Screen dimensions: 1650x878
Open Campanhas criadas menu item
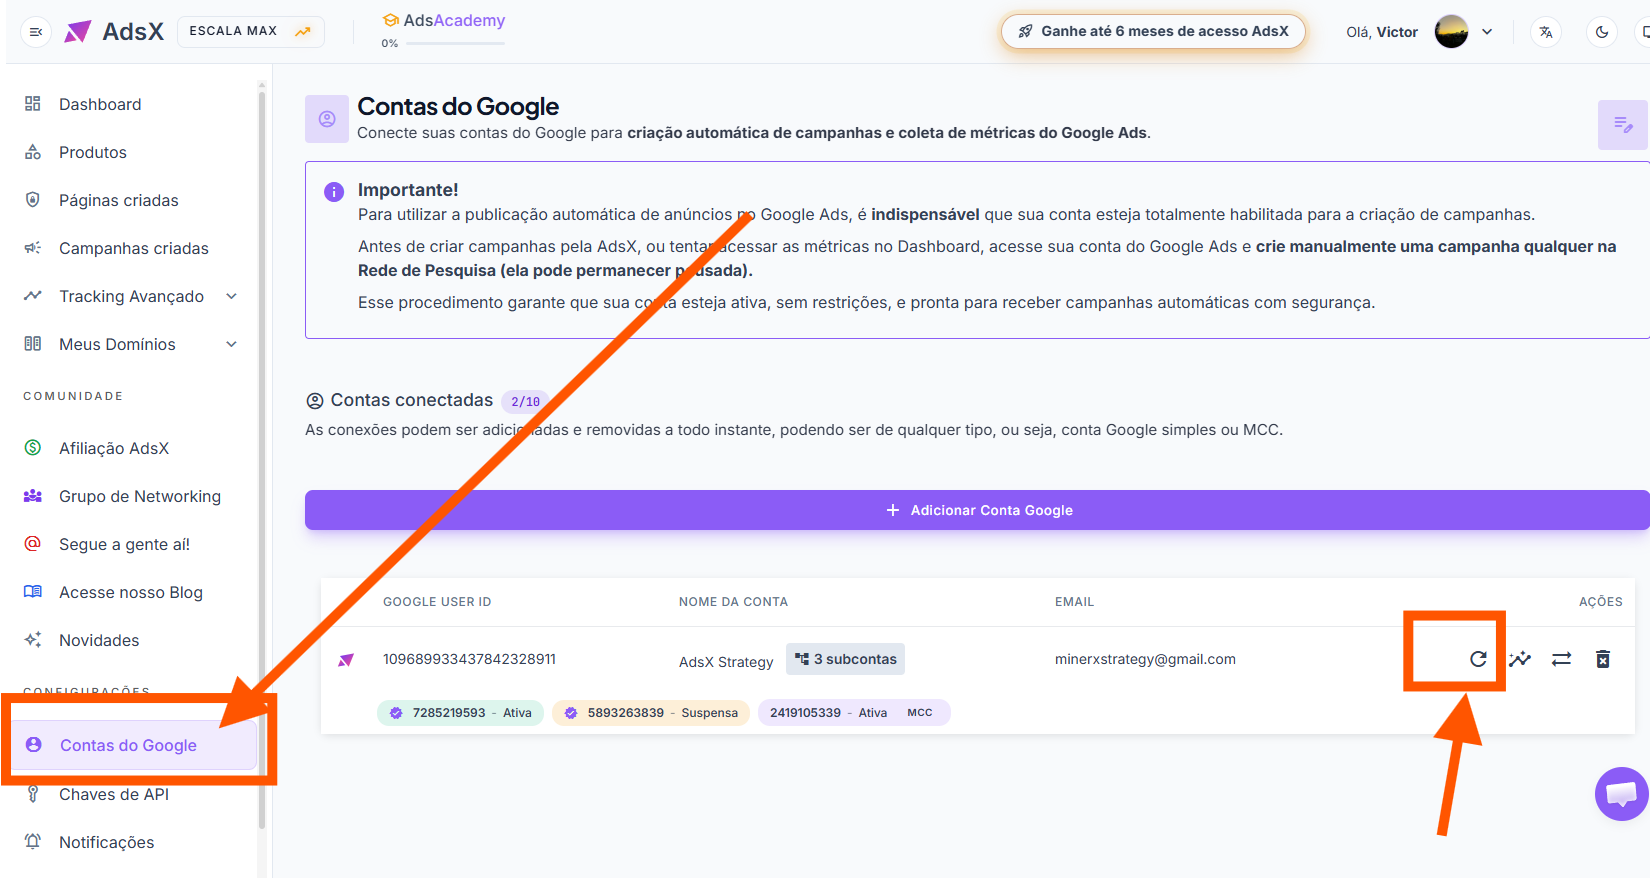tap(134, 248)
